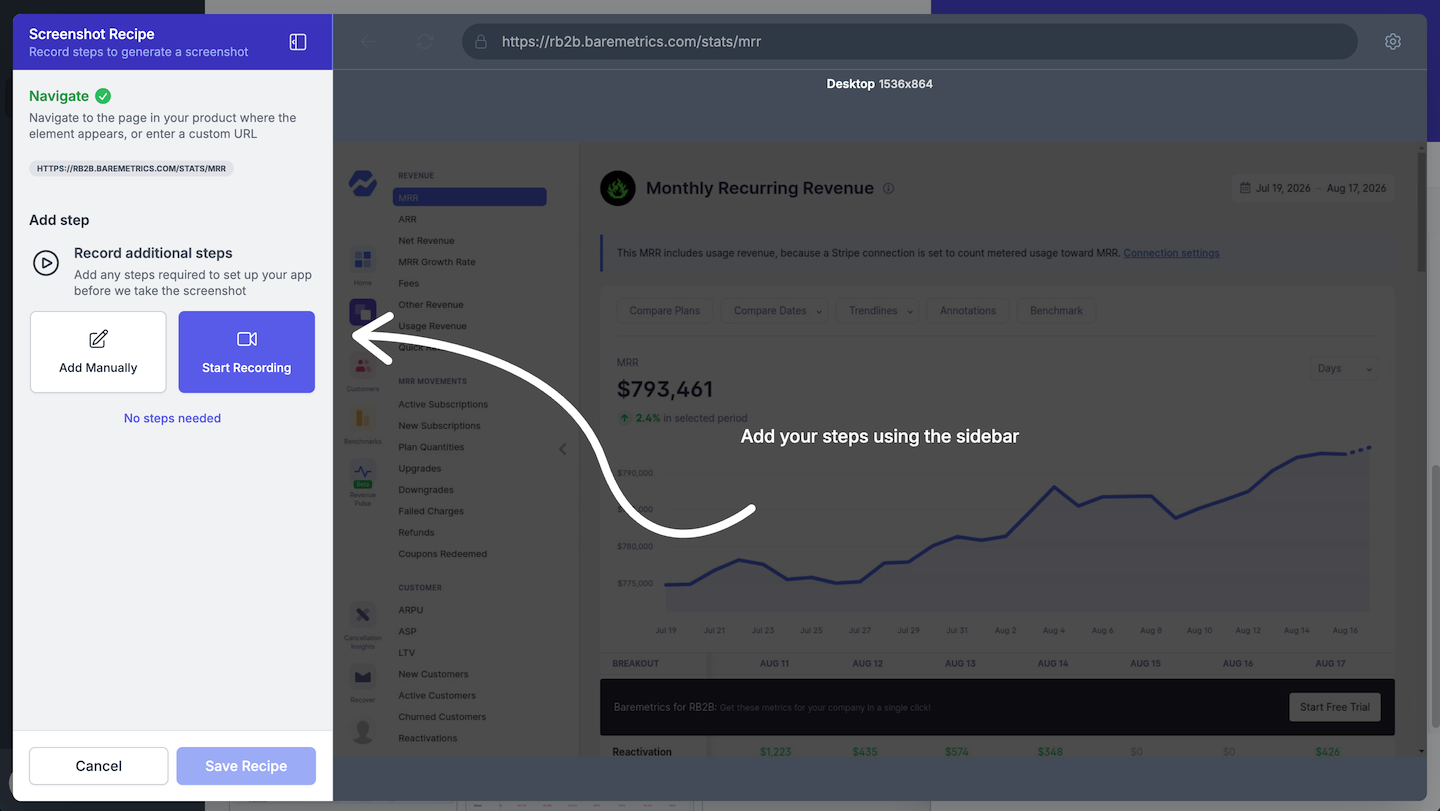Screen dimensions: 1440x811
Task: Open the settings gear beside the address bar
Action: [x=1393, y=42]
